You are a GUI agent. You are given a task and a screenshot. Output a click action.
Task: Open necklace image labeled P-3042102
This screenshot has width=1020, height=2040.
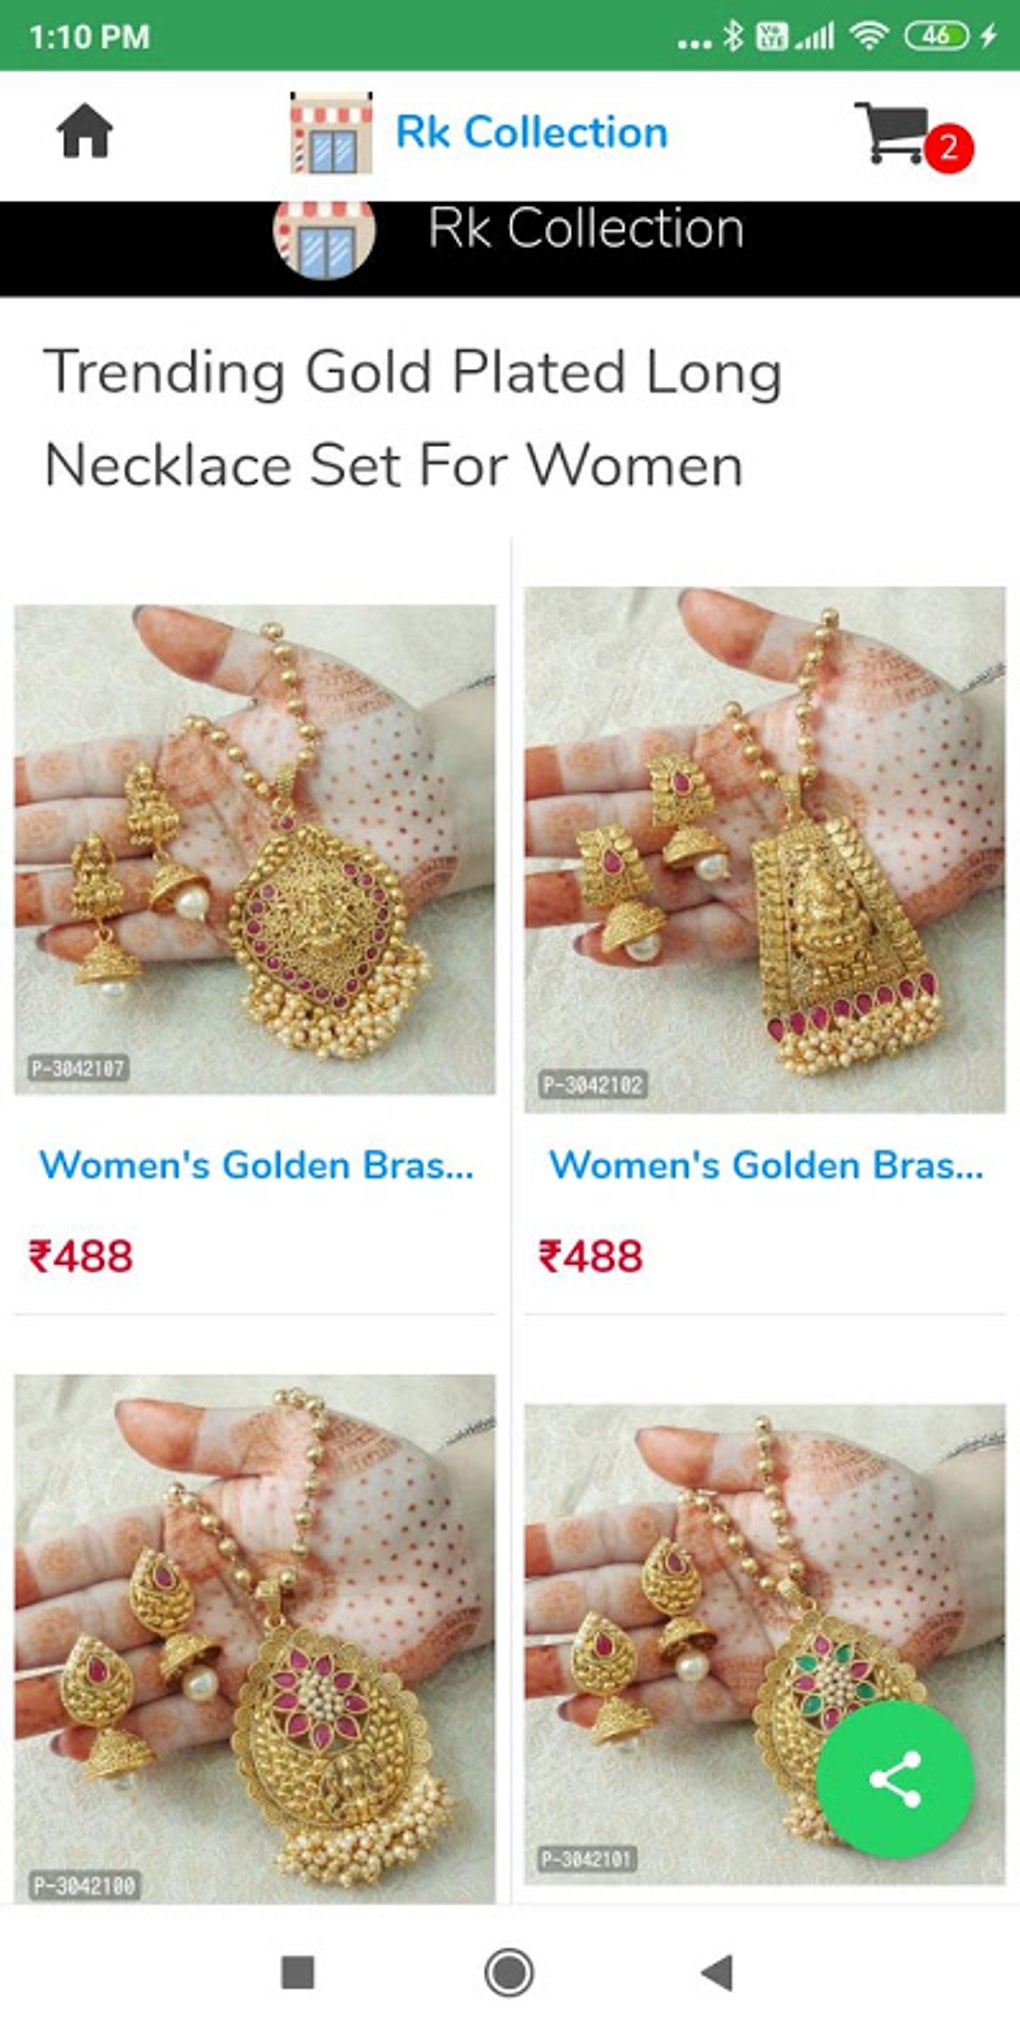tap(765, 849)
